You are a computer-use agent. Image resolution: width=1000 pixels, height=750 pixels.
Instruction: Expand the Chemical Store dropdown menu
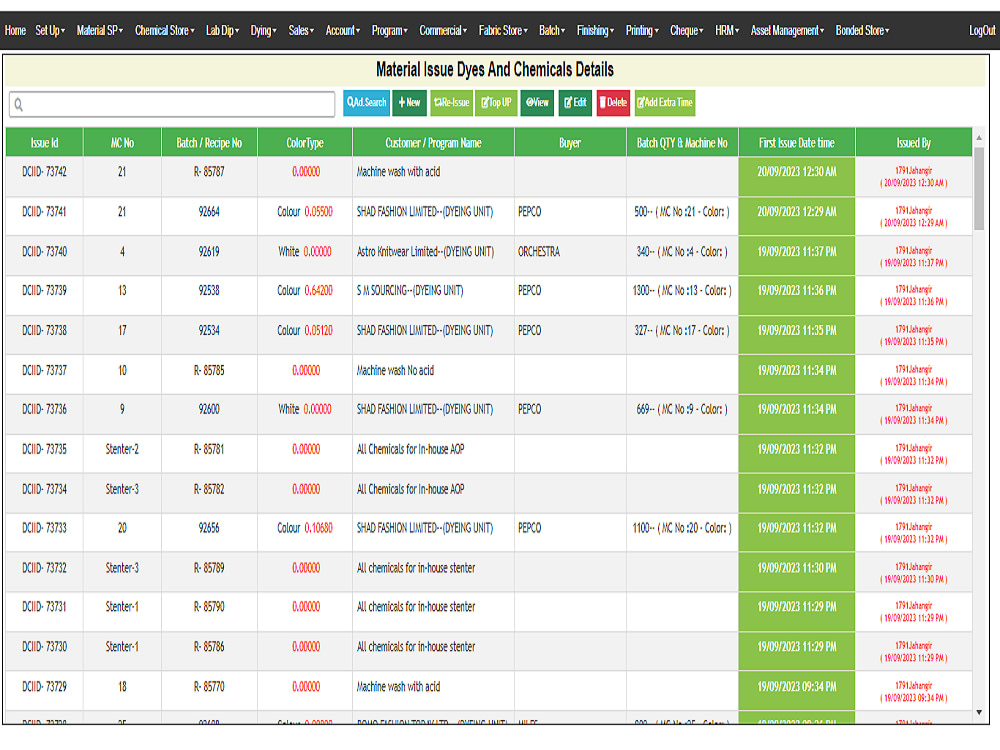pos(165,31)
